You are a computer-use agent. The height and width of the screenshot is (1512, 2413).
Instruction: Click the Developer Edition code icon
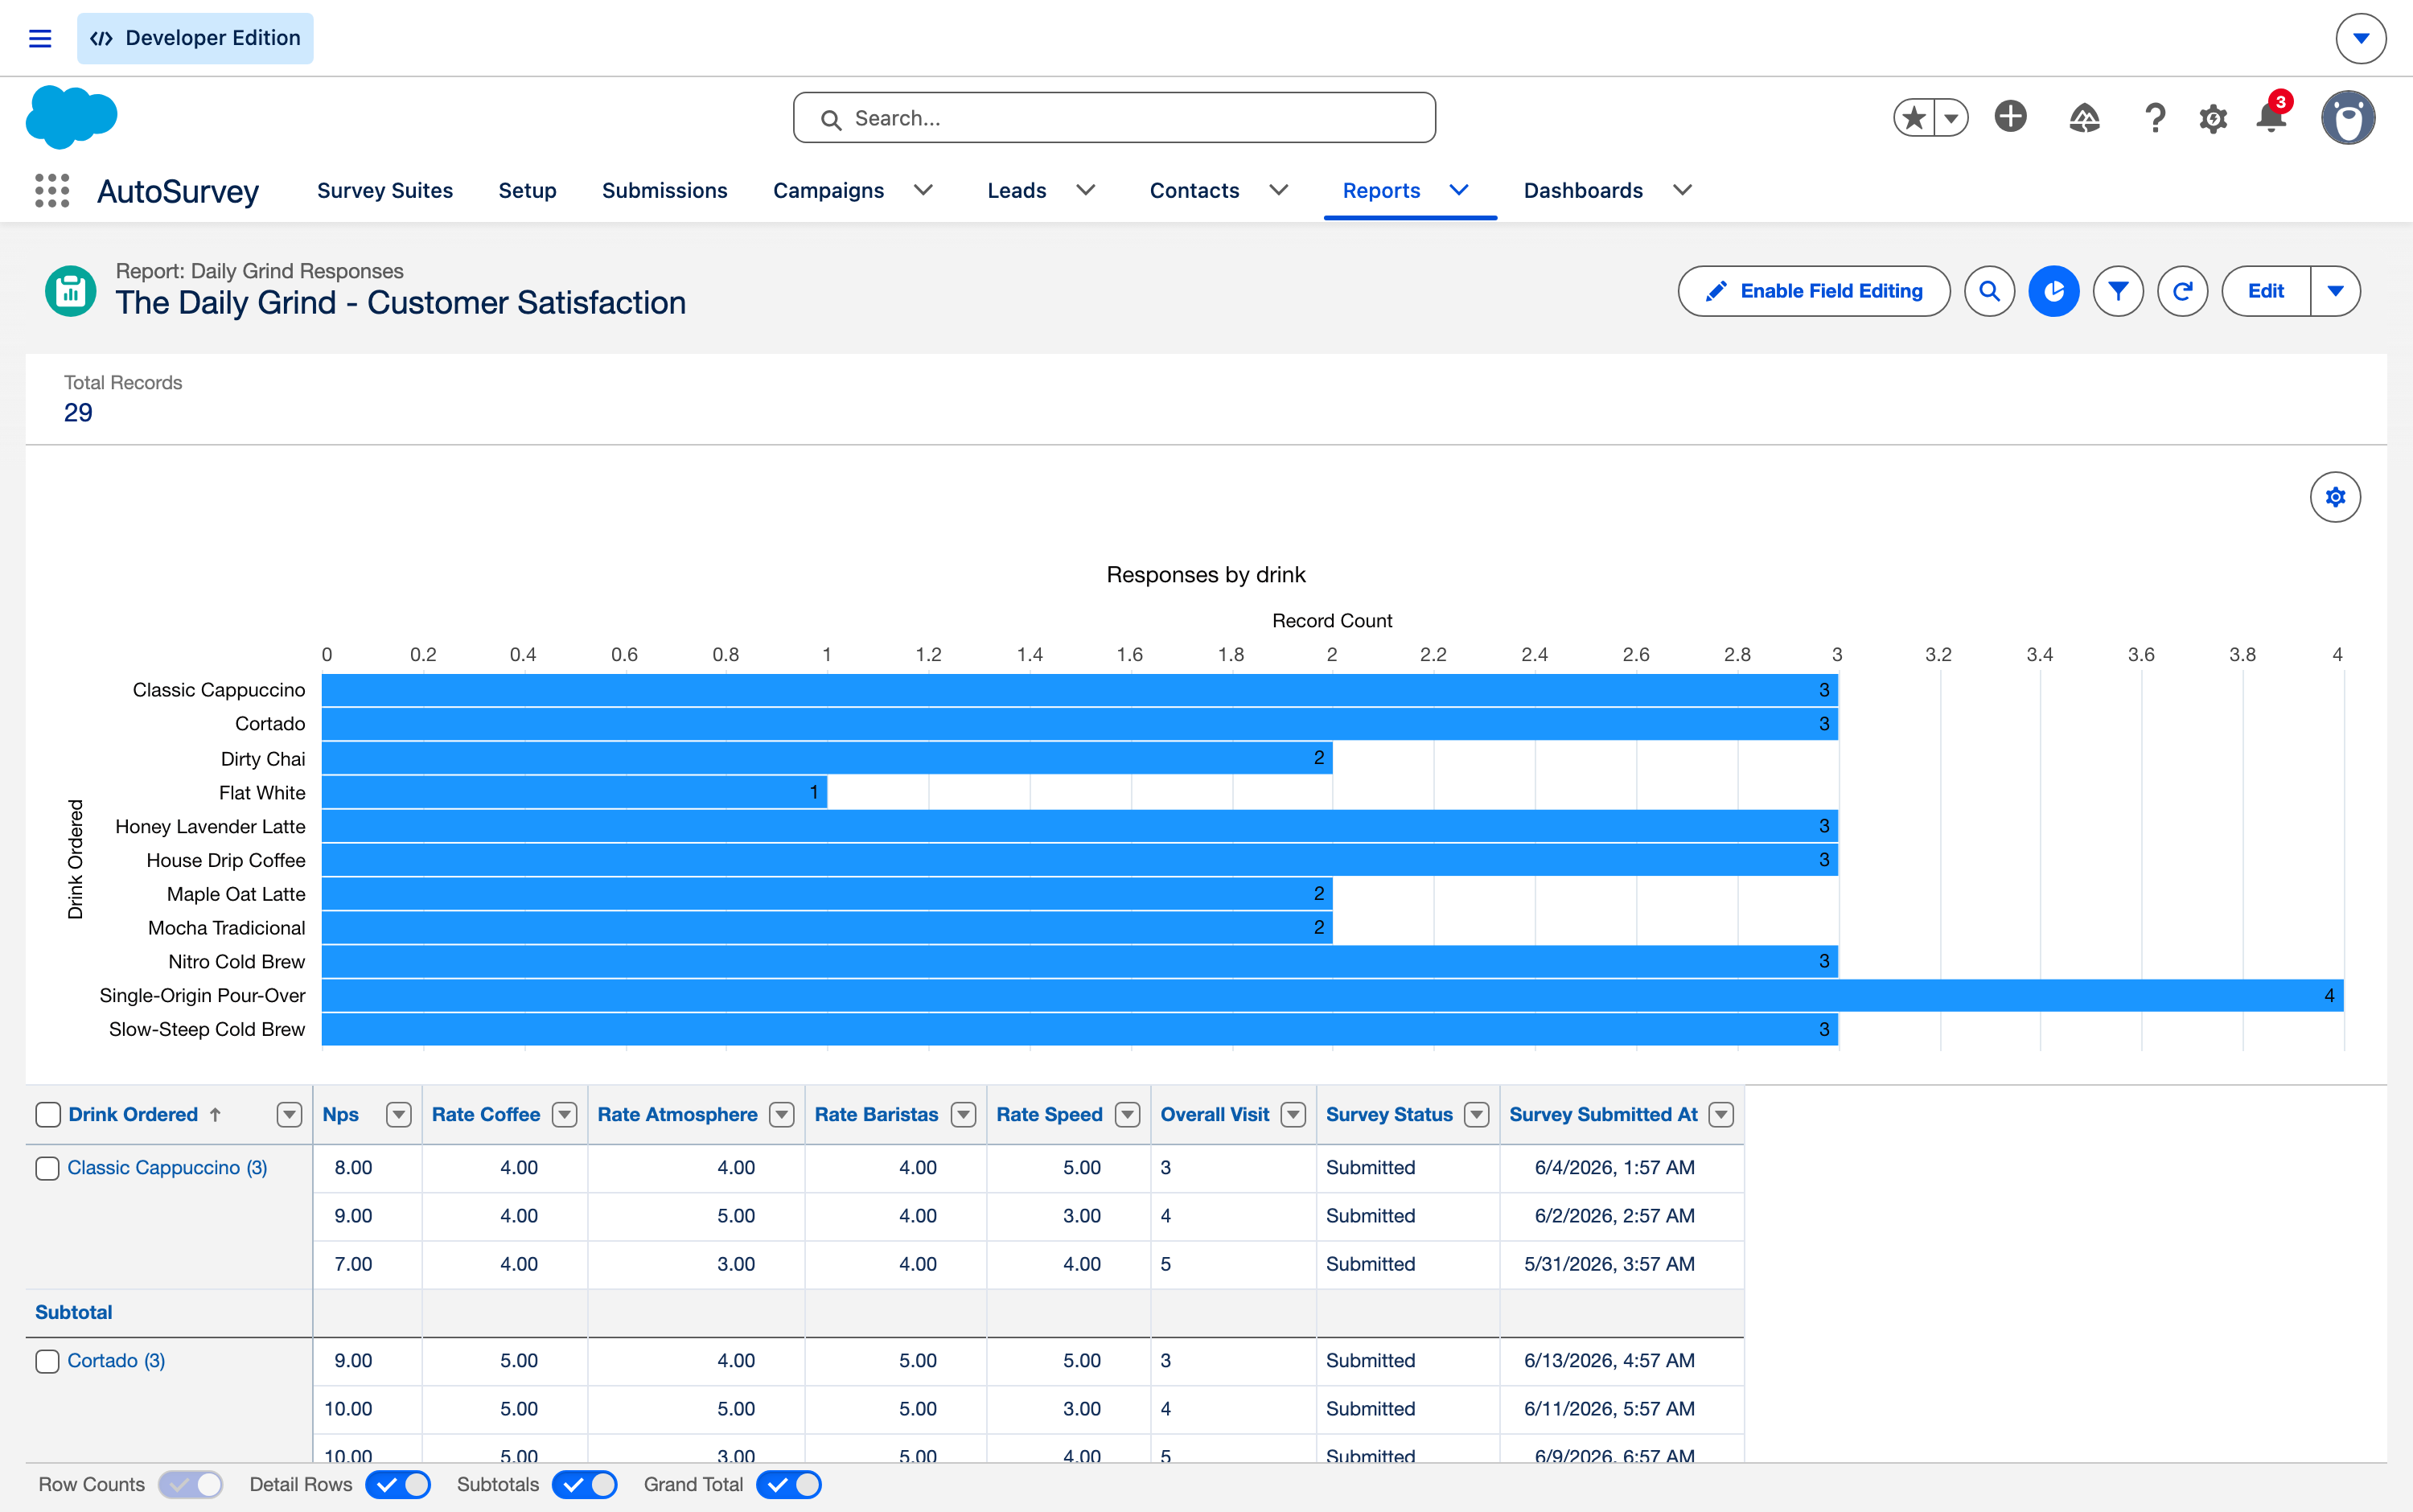(x=101, y=38)
